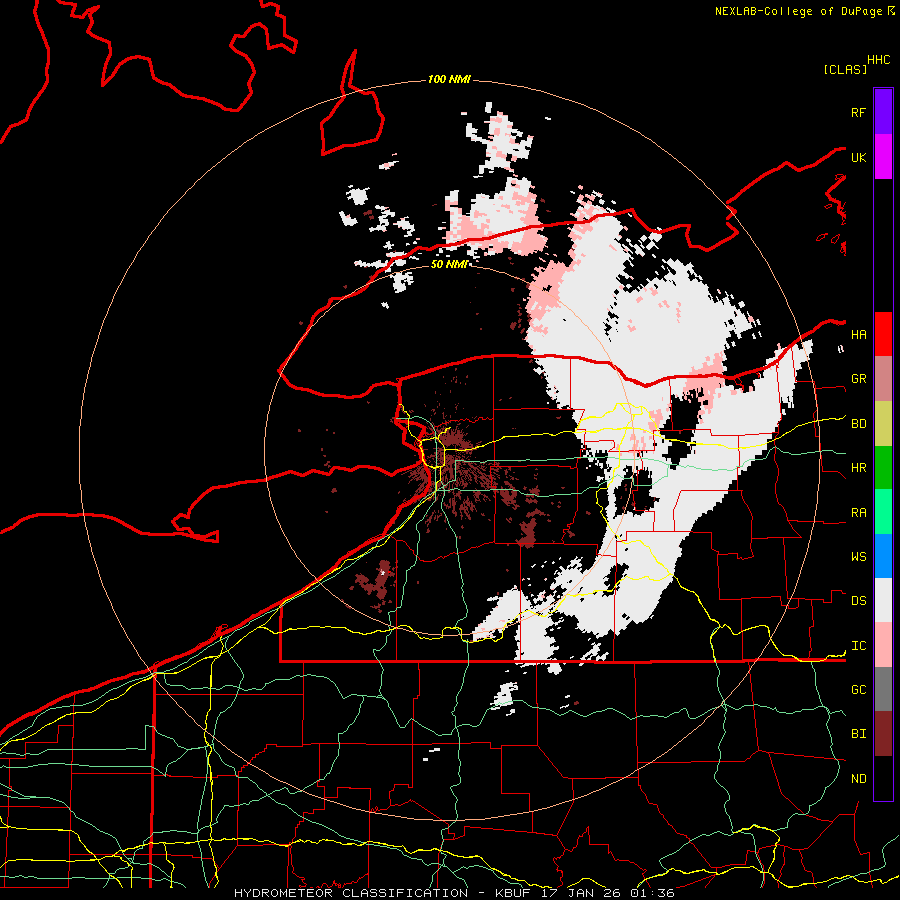Screen dimensions: 900x900
Task: Click the GC gray legend swatch
Action: tap(883, 689)
